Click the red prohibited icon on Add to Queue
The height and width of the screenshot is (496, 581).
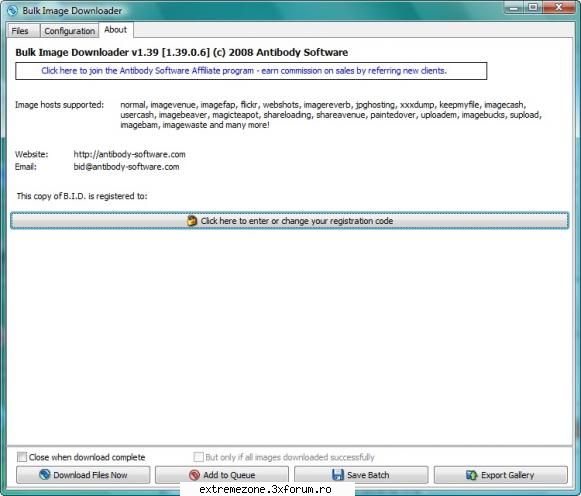pyautogui.click(x=194, y=475)
